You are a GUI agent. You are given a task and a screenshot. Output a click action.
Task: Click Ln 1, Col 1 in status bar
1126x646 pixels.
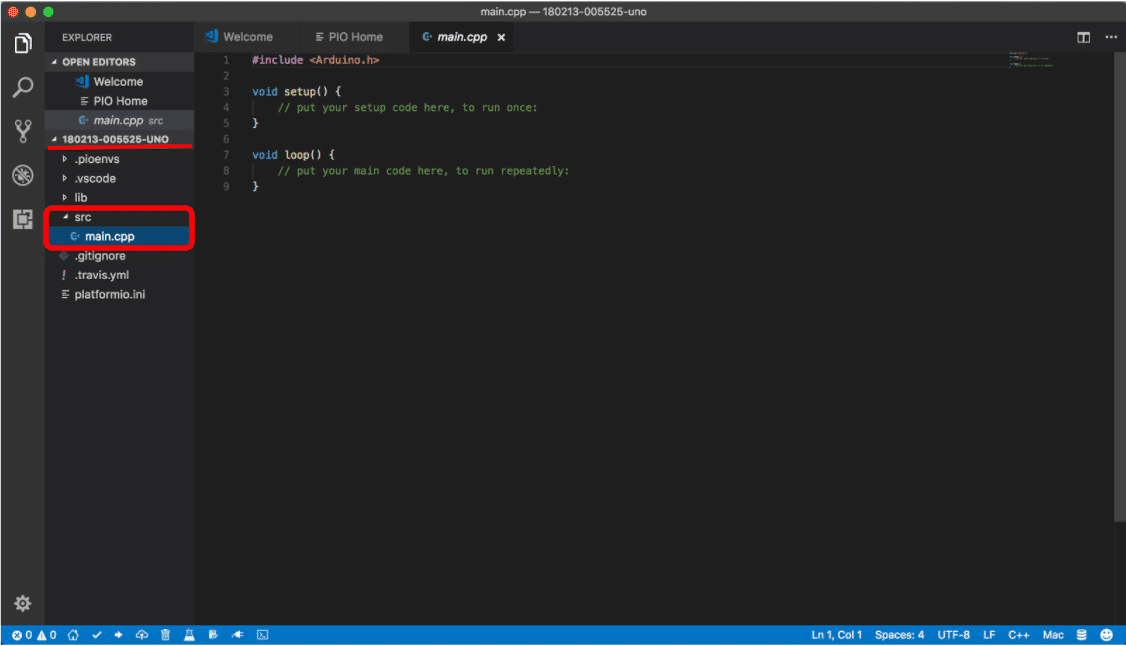837,635
